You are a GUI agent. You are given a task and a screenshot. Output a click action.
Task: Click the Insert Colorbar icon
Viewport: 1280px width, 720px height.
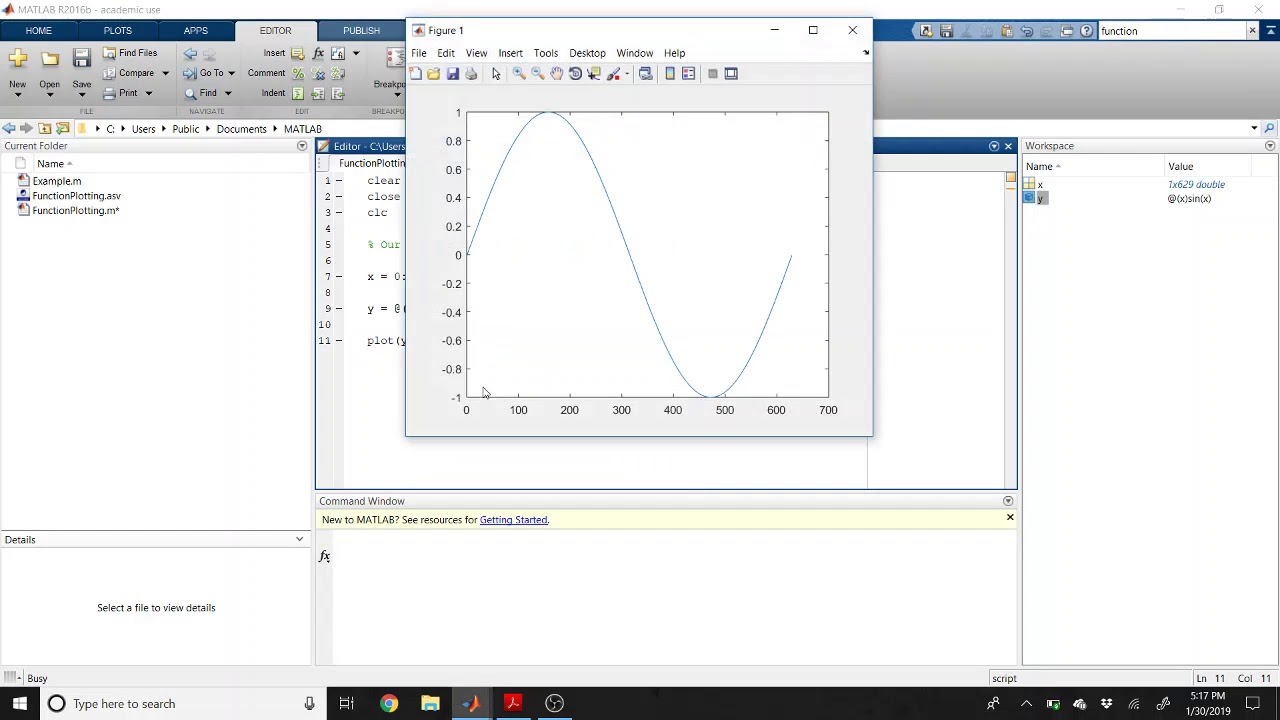(670, 74)
